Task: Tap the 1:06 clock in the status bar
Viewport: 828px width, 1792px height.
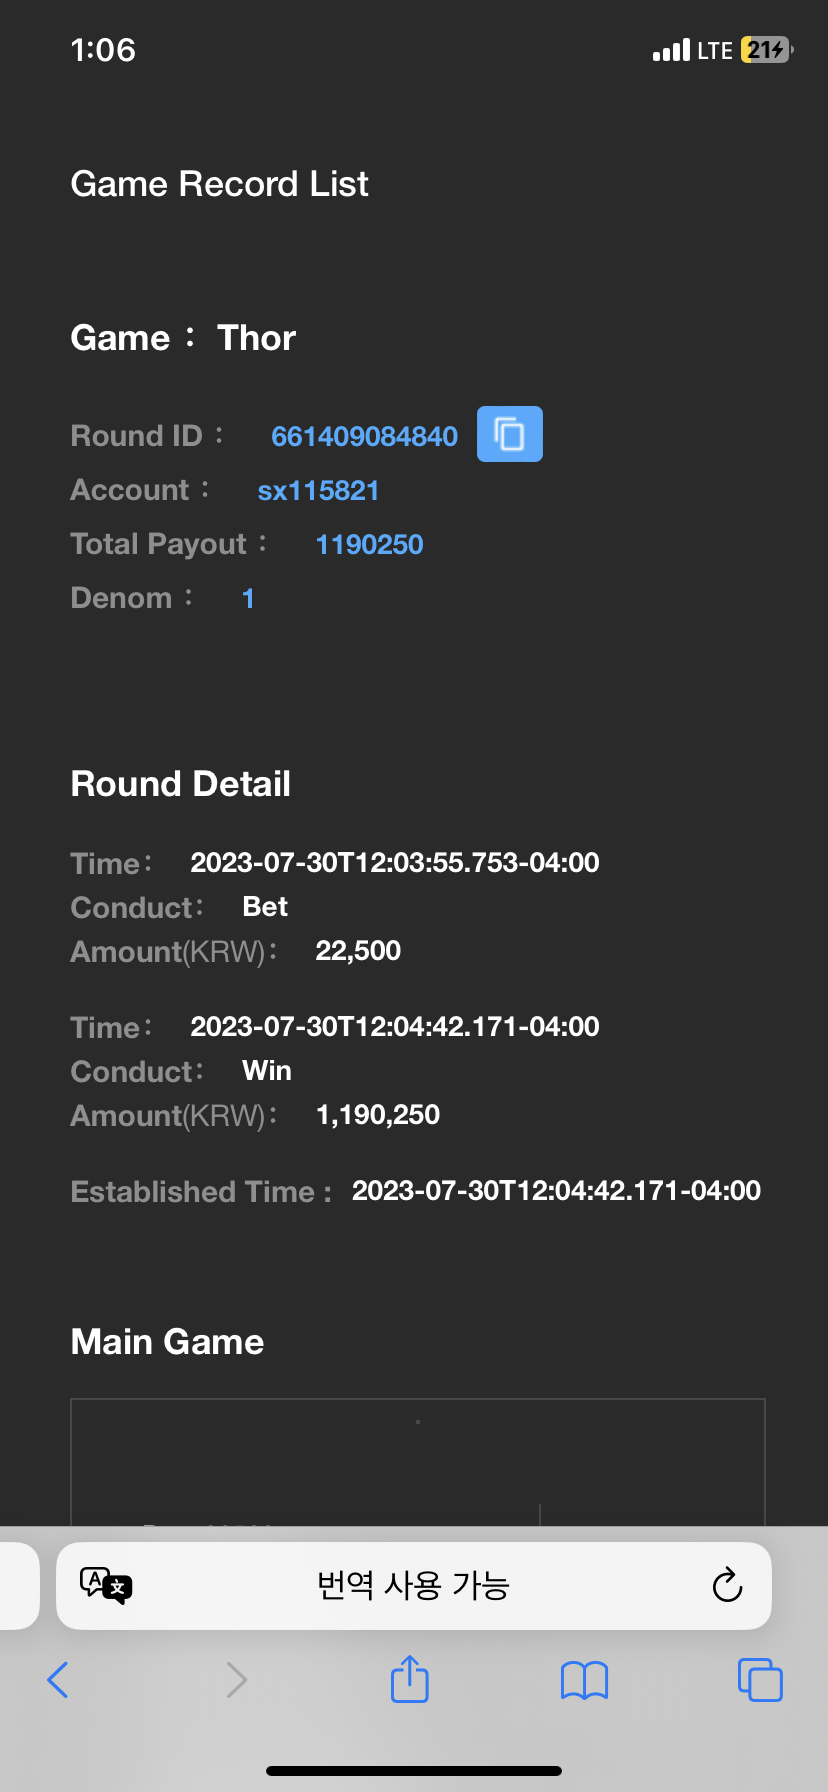Action: click(x=103, y=50)
